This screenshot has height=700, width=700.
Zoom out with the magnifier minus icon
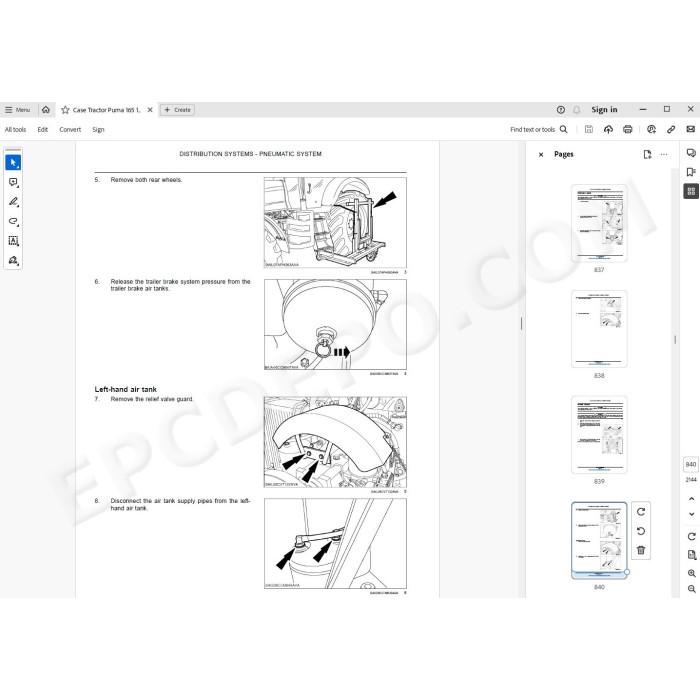(x=692, y=589)
